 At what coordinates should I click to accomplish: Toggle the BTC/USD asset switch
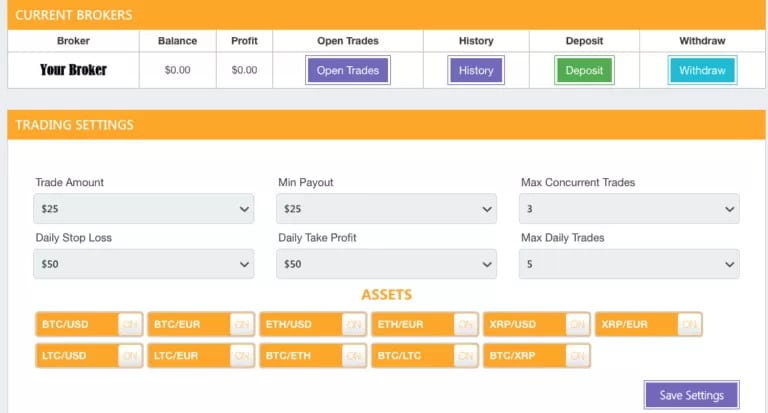(129, 324)
